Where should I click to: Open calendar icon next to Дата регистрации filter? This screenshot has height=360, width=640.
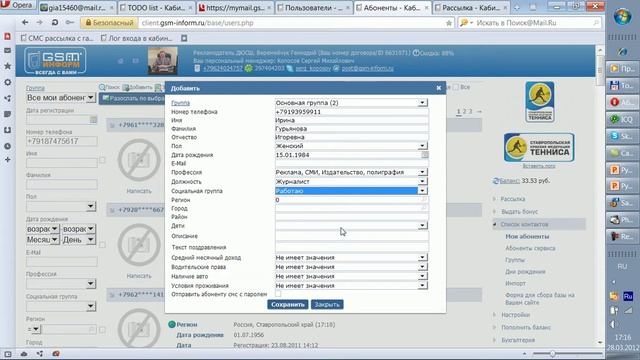[x=93, y=120]
